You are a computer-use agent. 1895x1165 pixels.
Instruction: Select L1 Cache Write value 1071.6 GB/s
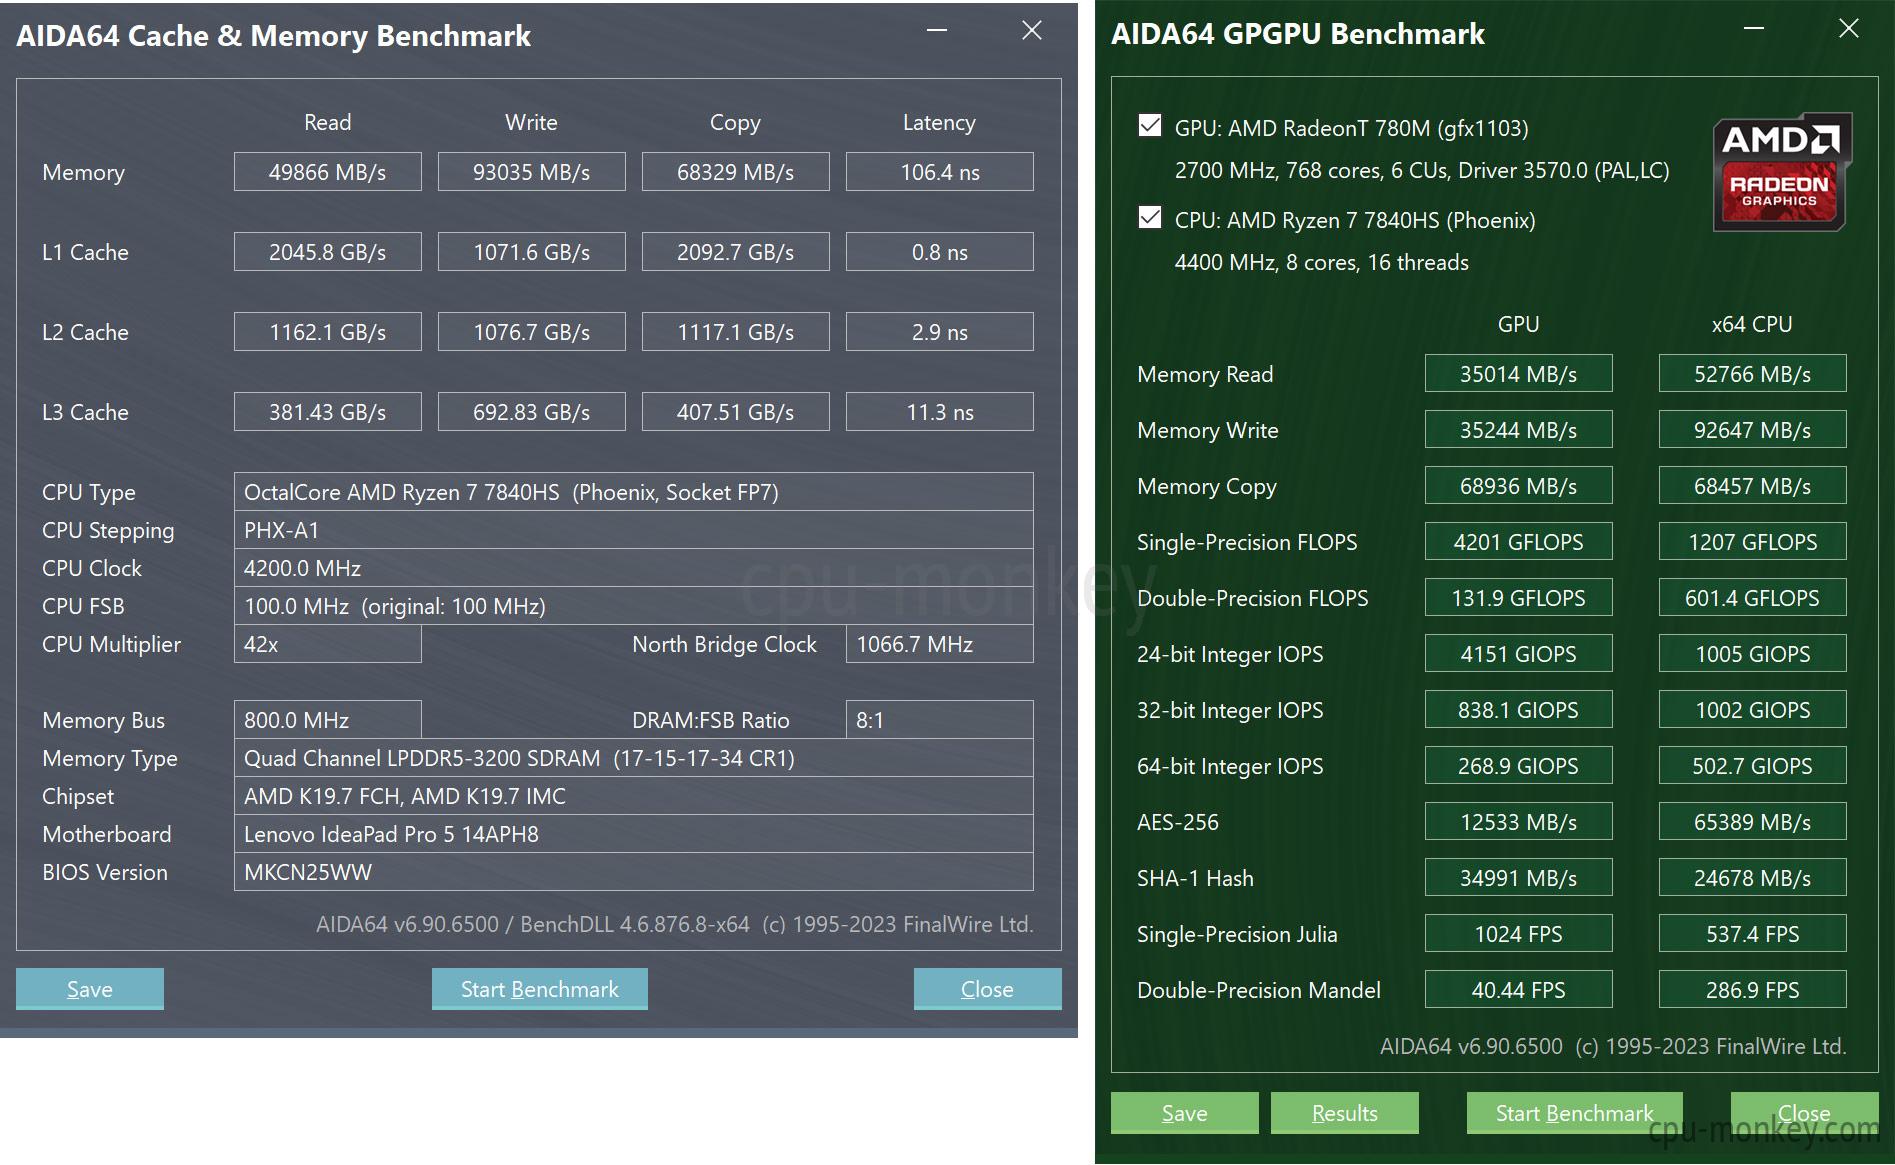532,252
